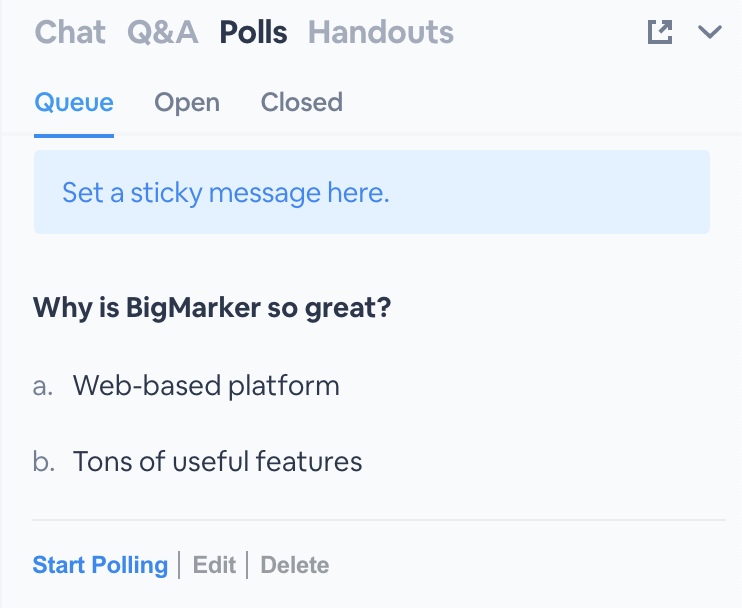Click the divider line above Start Polling
Viewport: 742px width, 608px height.
coord(378,520)
